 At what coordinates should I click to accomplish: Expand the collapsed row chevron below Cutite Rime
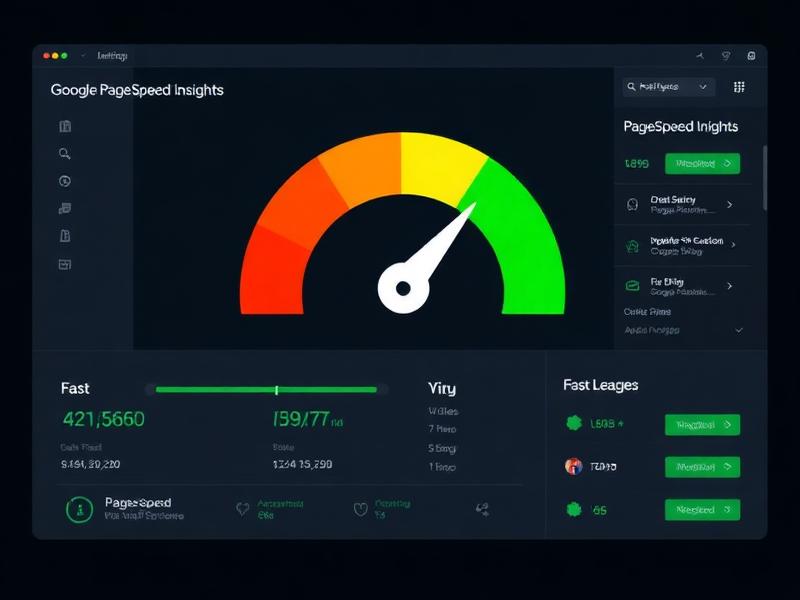739,330
